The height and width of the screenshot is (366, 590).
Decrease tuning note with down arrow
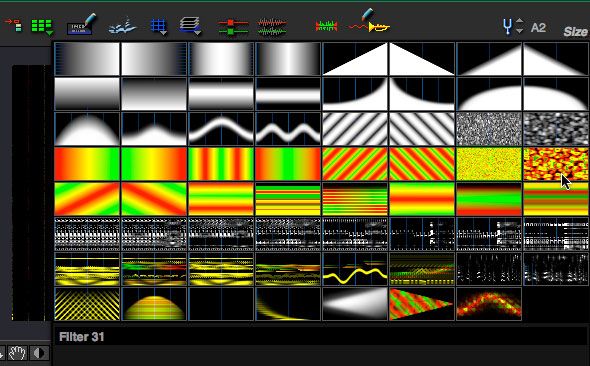[520, 31]
